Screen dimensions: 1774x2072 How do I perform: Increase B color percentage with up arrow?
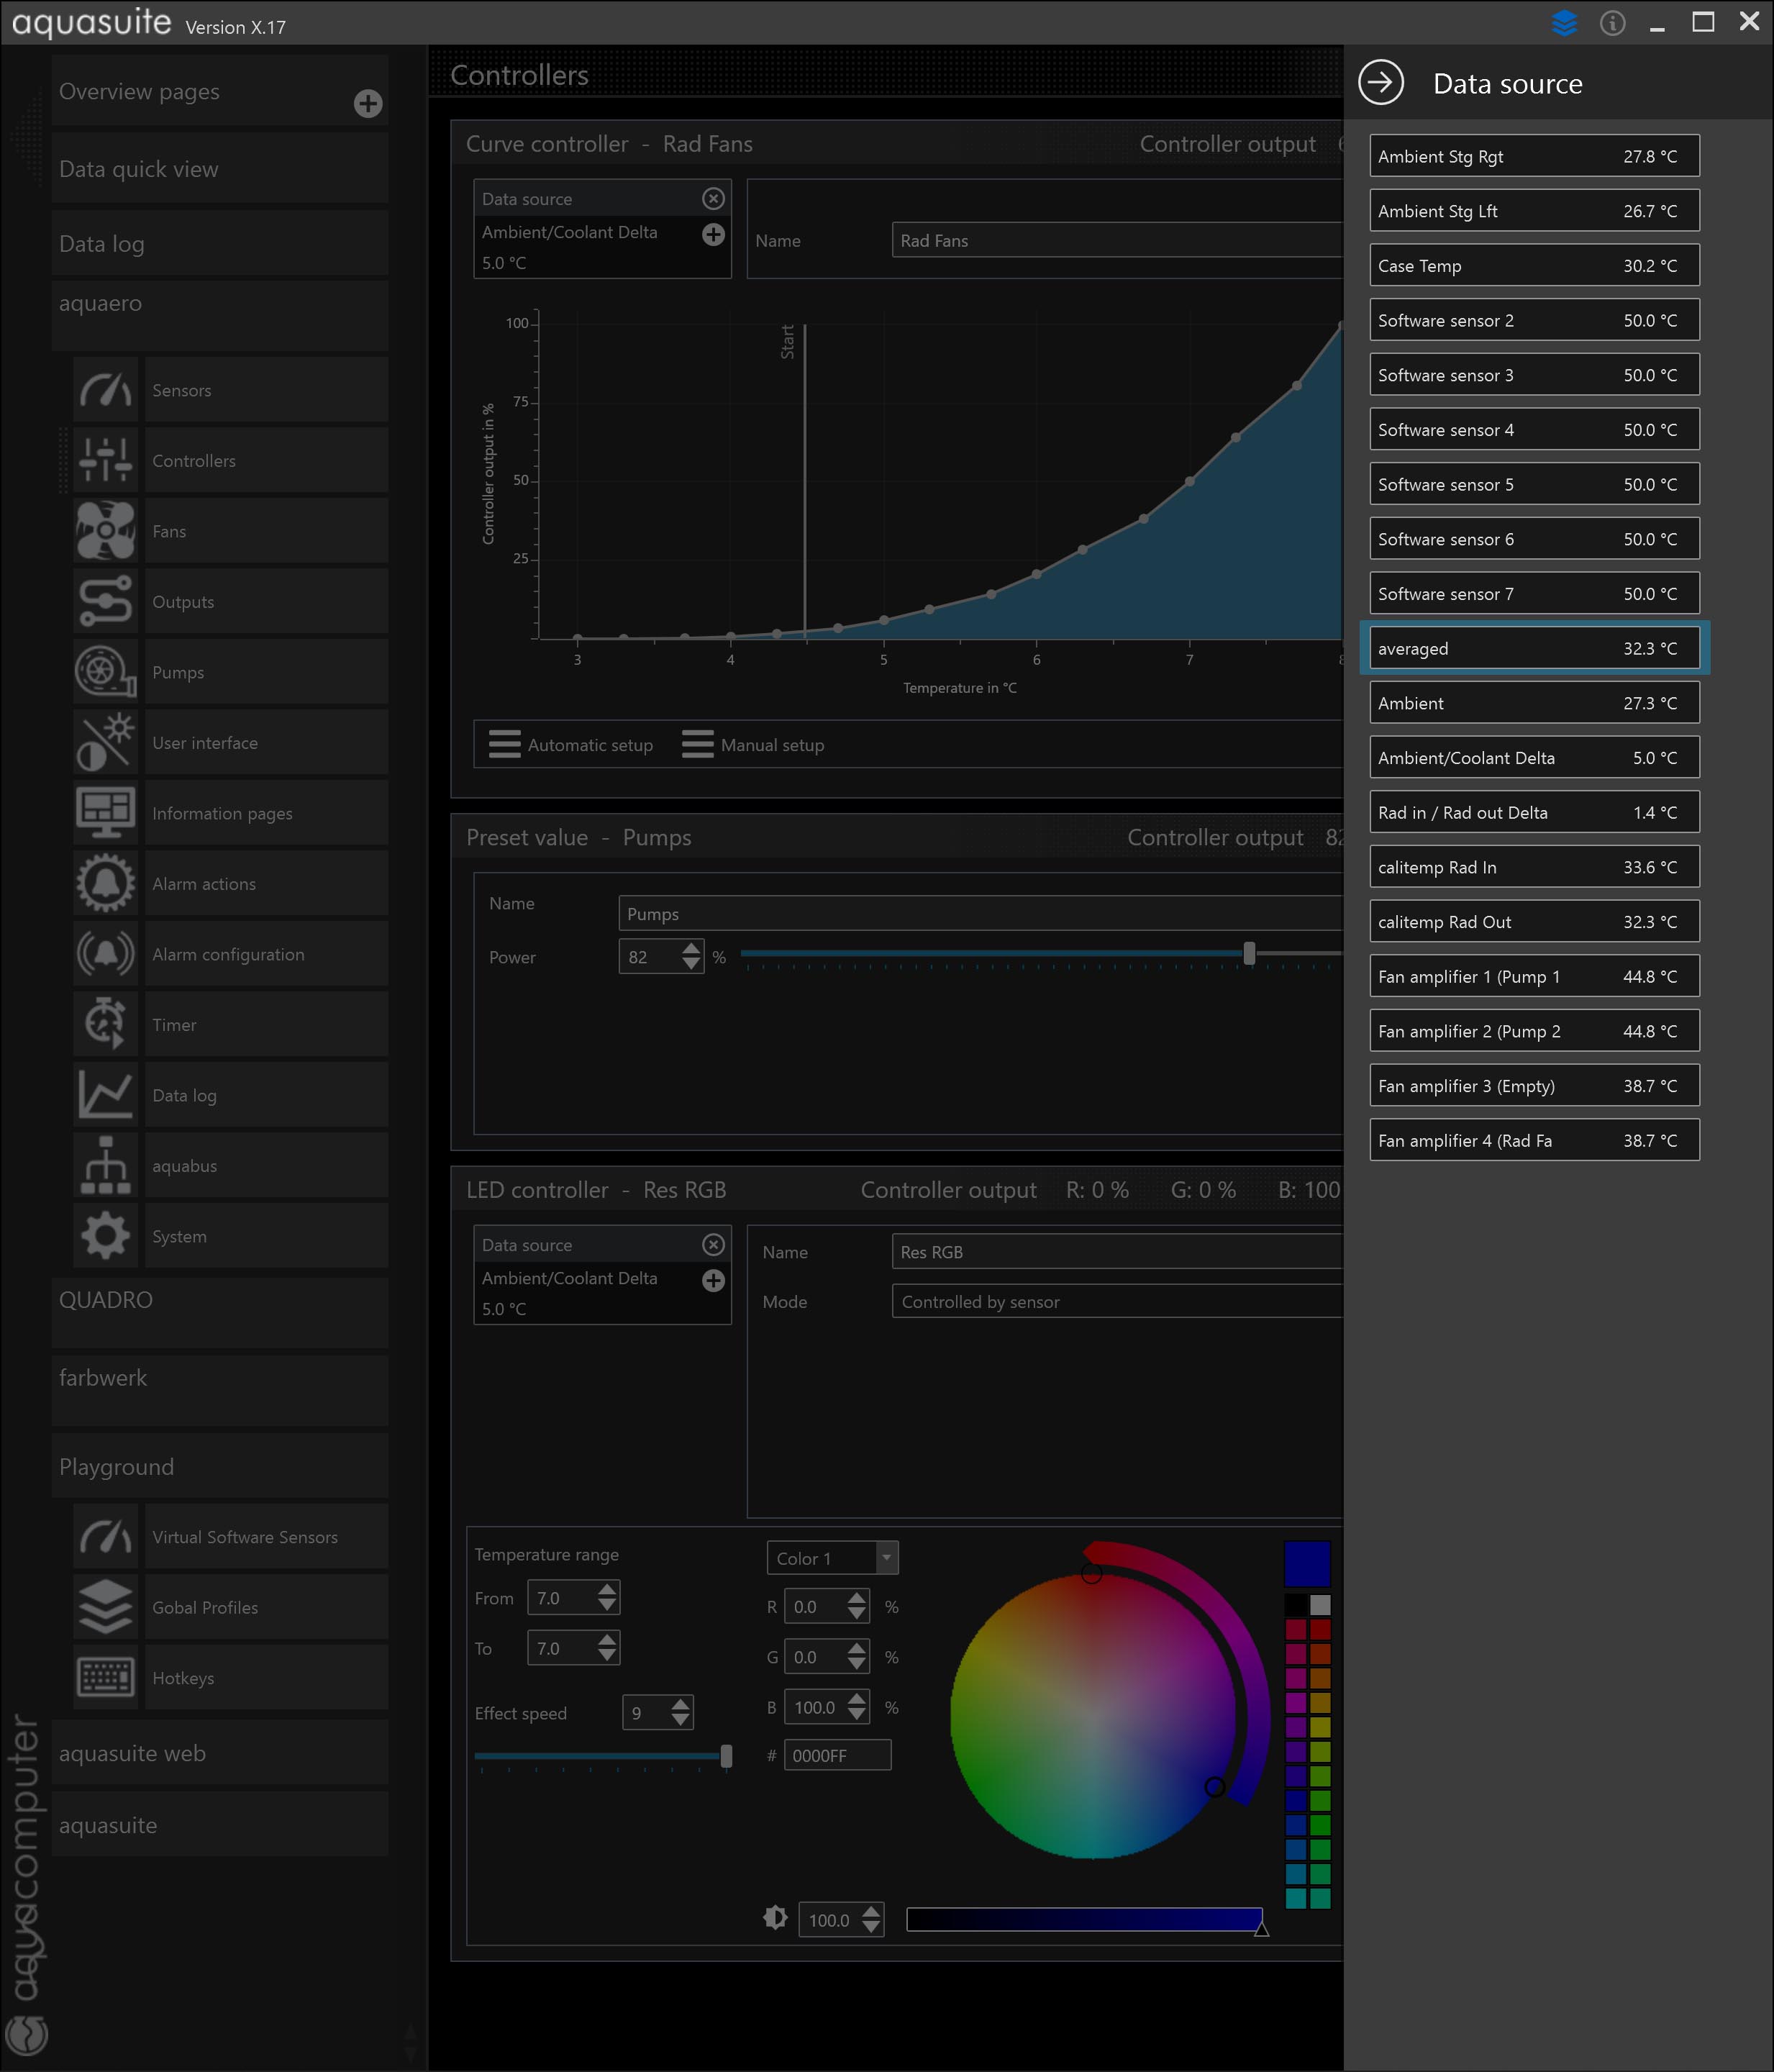point(857,1698)
